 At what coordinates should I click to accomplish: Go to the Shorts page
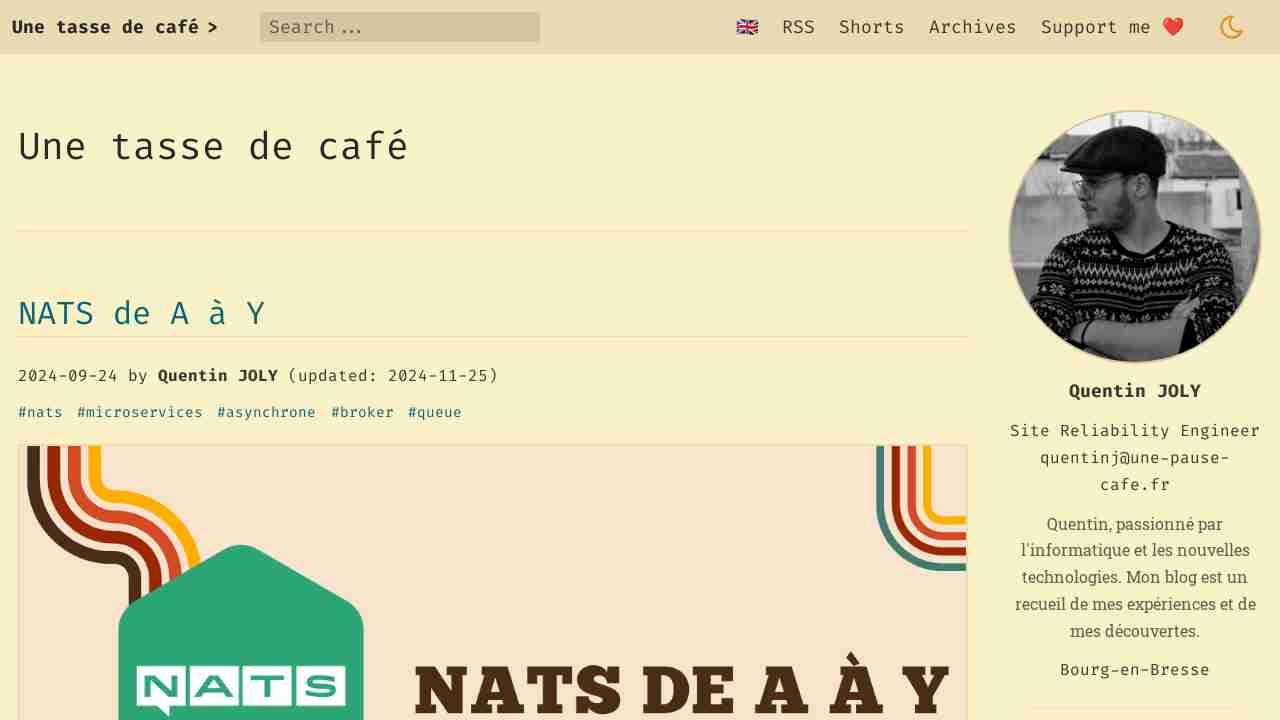pos(871,27)
